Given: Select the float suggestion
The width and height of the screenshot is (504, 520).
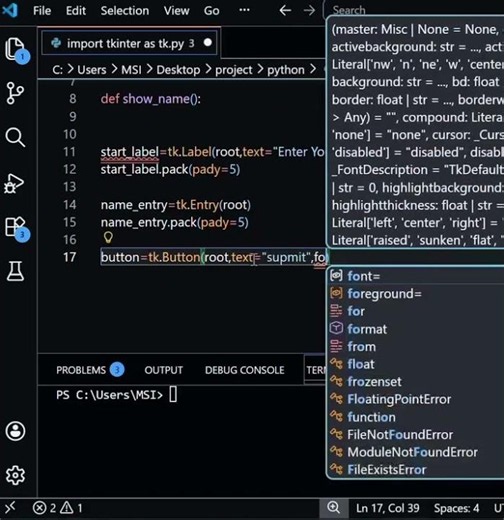Looking at the screenshot, I should click(x=415, y=364).
